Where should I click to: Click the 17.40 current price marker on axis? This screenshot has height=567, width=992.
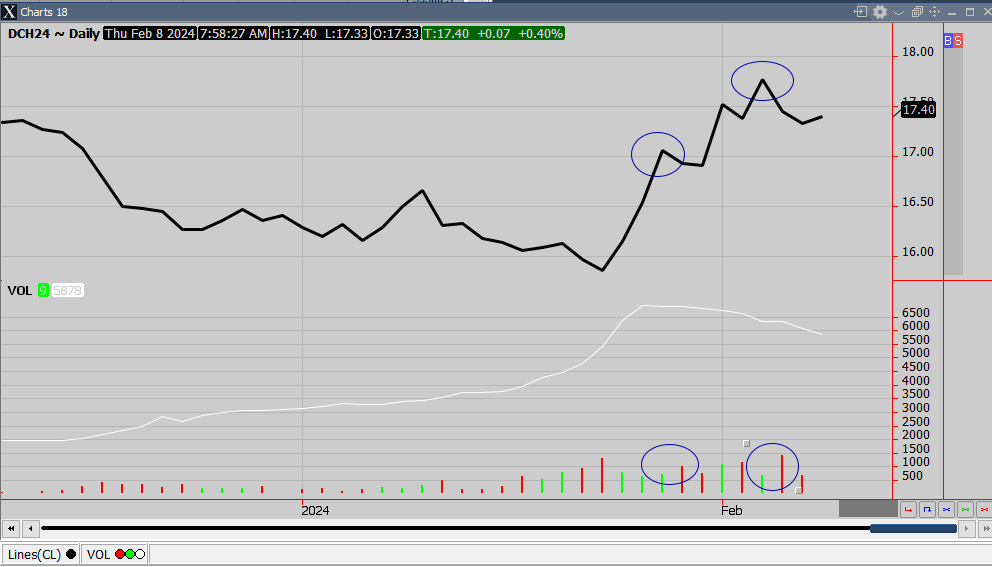click(x=918, y=109)
